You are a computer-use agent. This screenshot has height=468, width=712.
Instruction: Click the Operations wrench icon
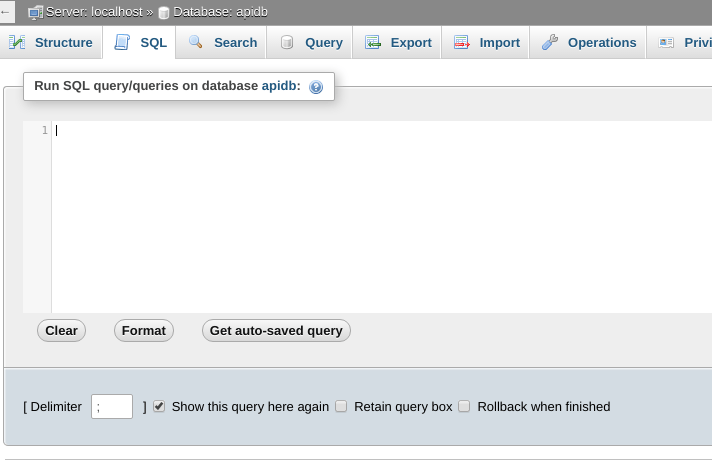tap(550, 42)
